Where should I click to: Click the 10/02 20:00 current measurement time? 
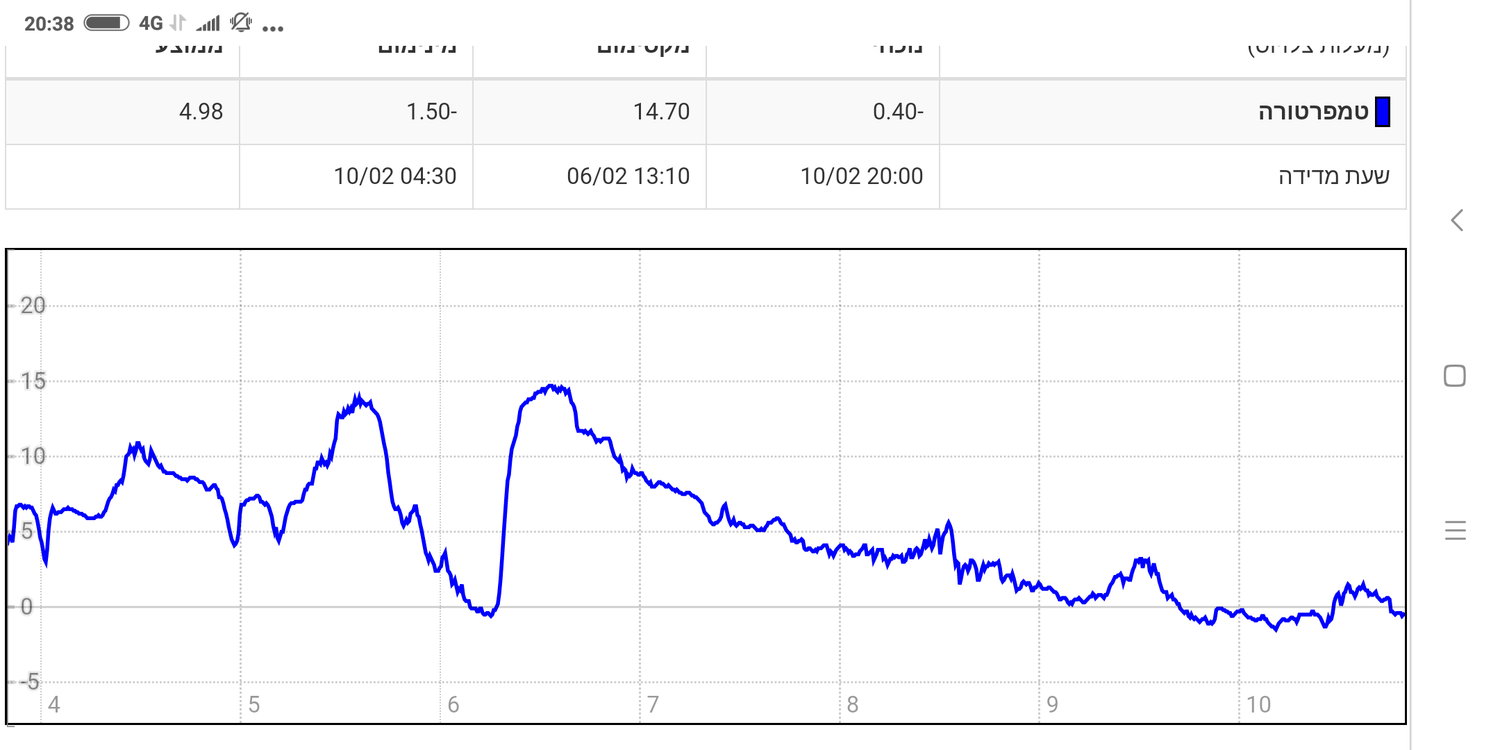[861, 177]
